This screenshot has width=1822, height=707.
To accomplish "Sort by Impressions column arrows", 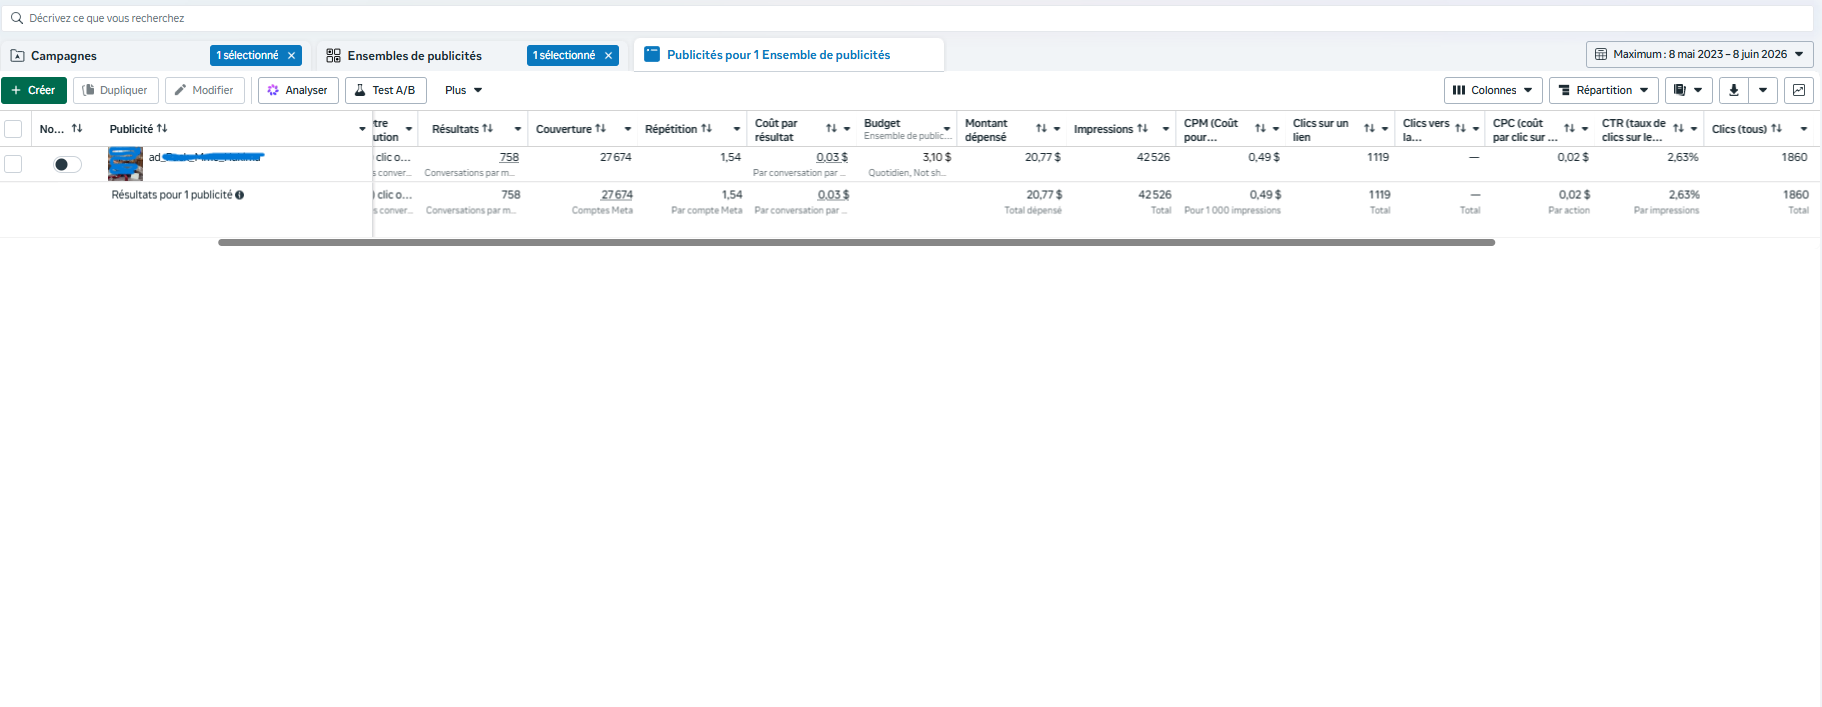I will (1142, 128).
